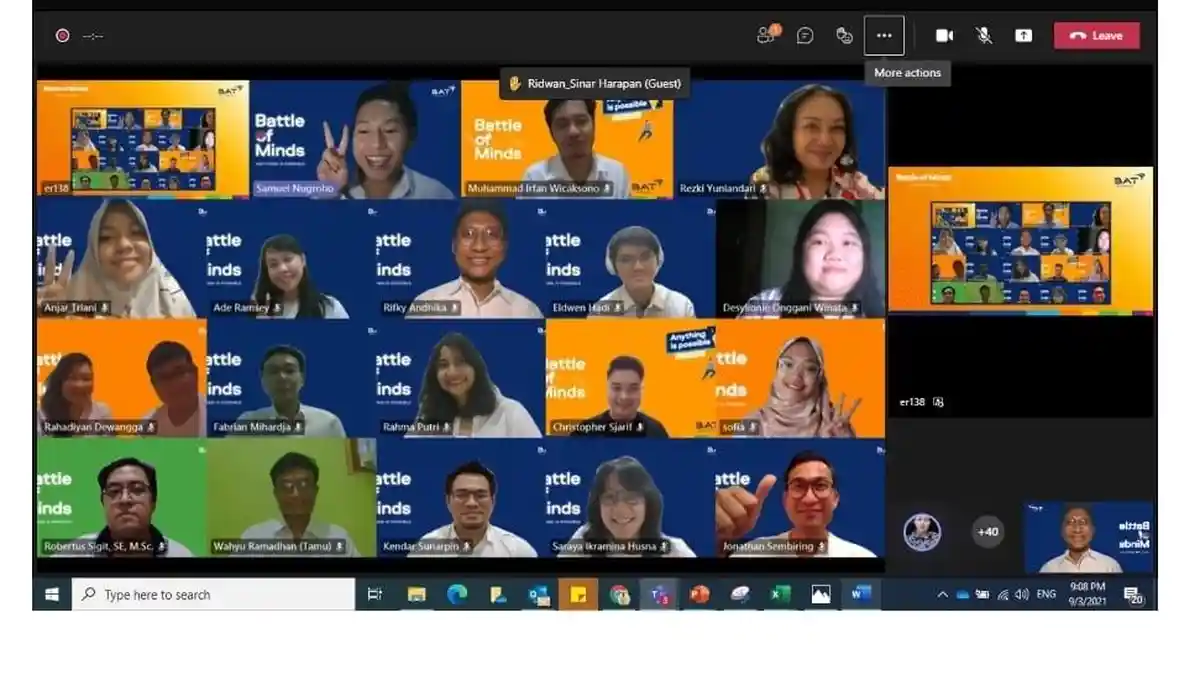Screen dimensions: 1200x675
Task: Toggle the camera on or off
Action: [x=944, y=35]
